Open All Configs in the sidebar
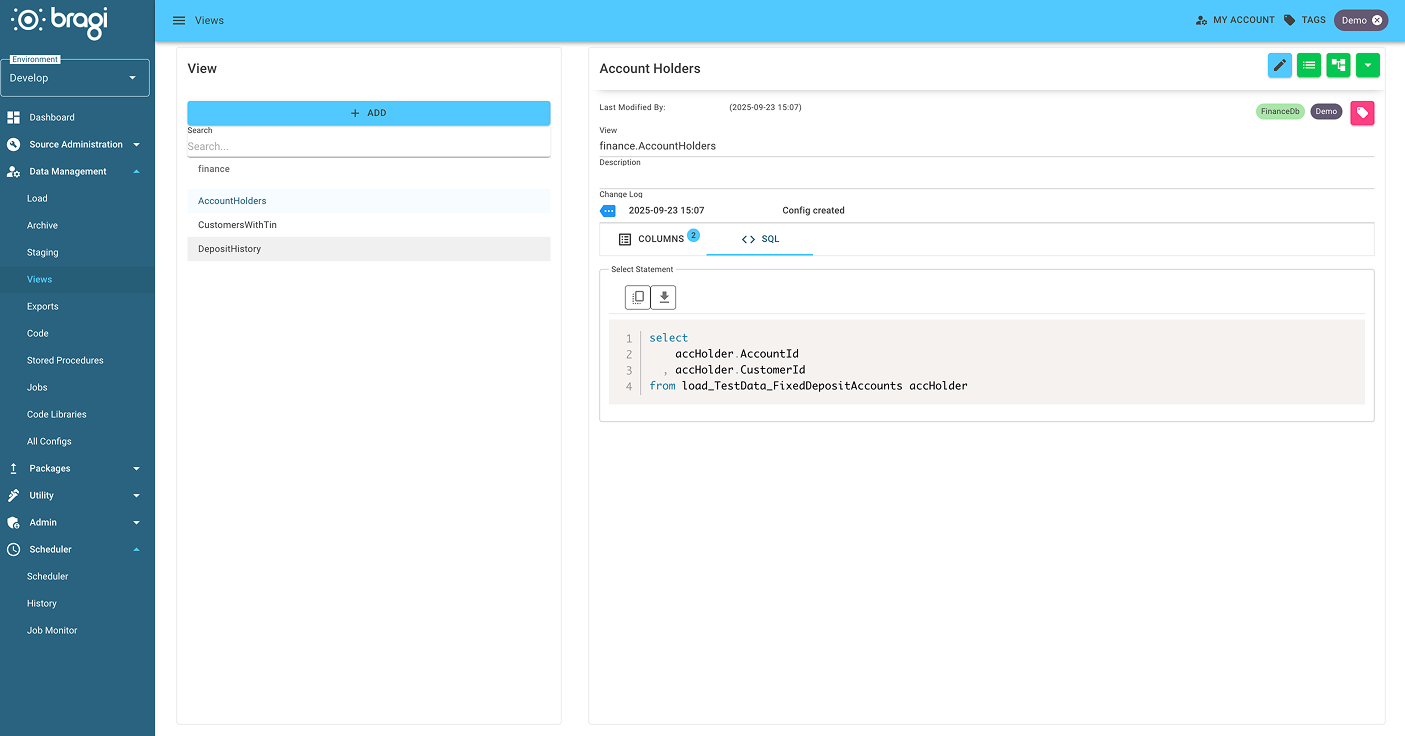The width and height of the screenshot is (1405, 736). [49, 442]
